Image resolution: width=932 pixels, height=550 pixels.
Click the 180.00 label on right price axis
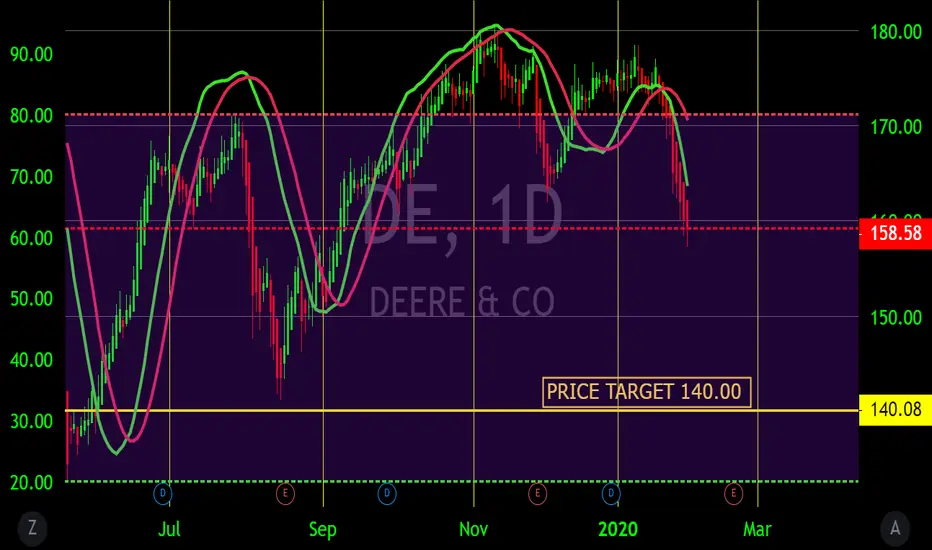point(896,32)
